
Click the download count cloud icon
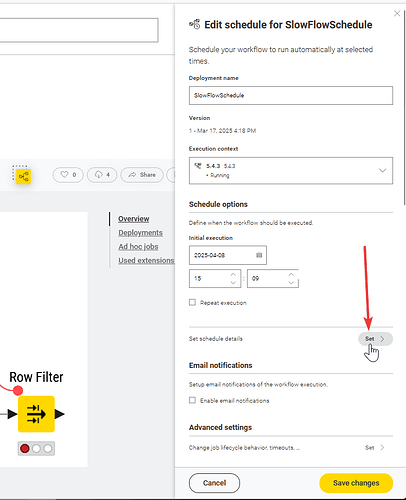(98, 174)
